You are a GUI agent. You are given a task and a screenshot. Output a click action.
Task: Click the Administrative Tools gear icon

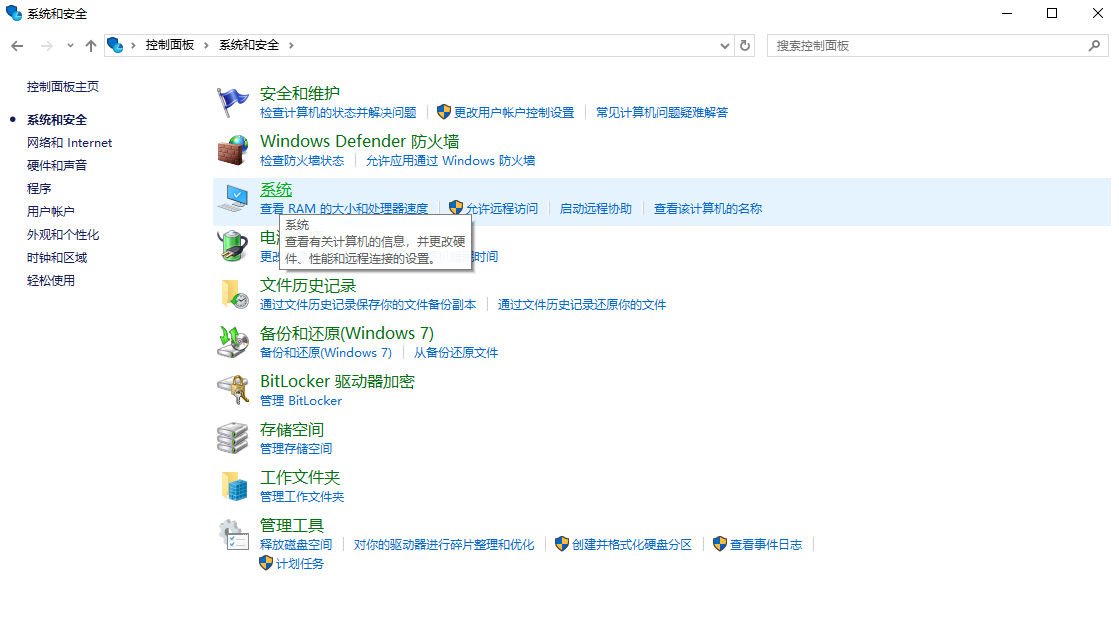click(232, 534)
